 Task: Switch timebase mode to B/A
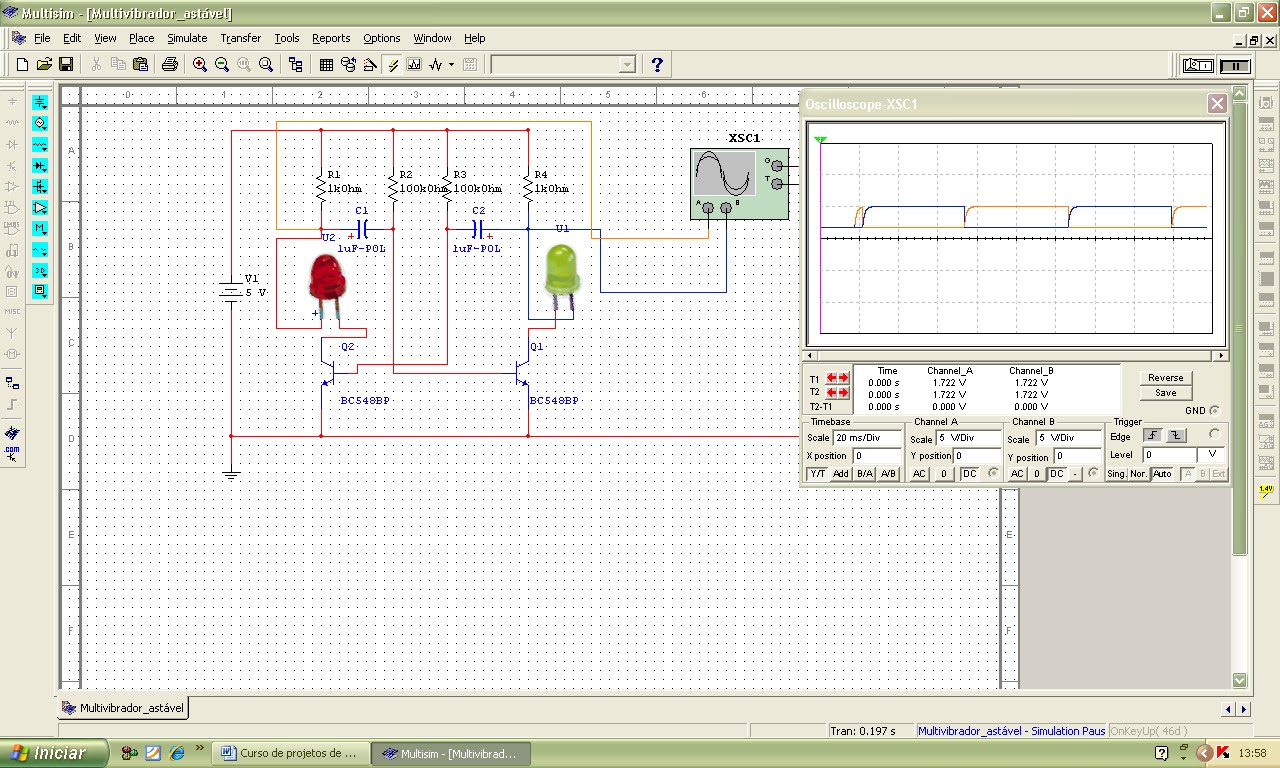coord(864,474)
